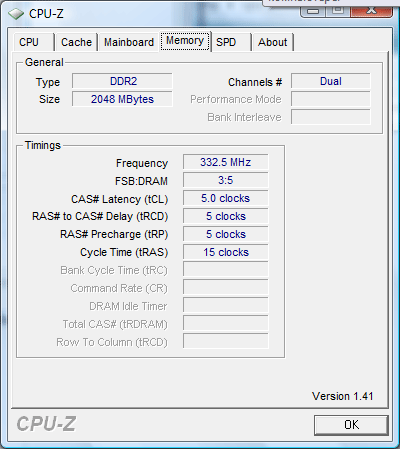Click the empty Command Rate (CR) field
Viewport: 400px width, 449px height.
pos(226,288)
